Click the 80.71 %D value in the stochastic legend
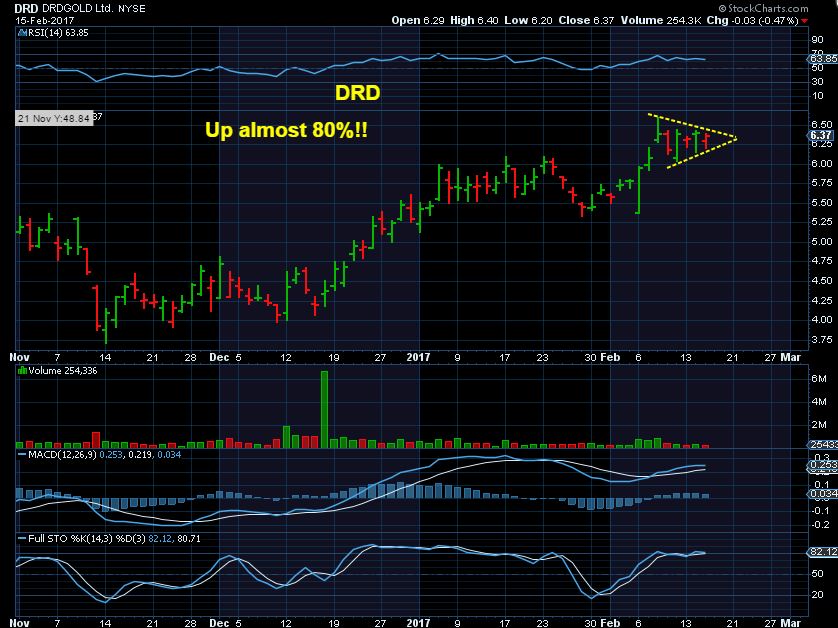 189,539
